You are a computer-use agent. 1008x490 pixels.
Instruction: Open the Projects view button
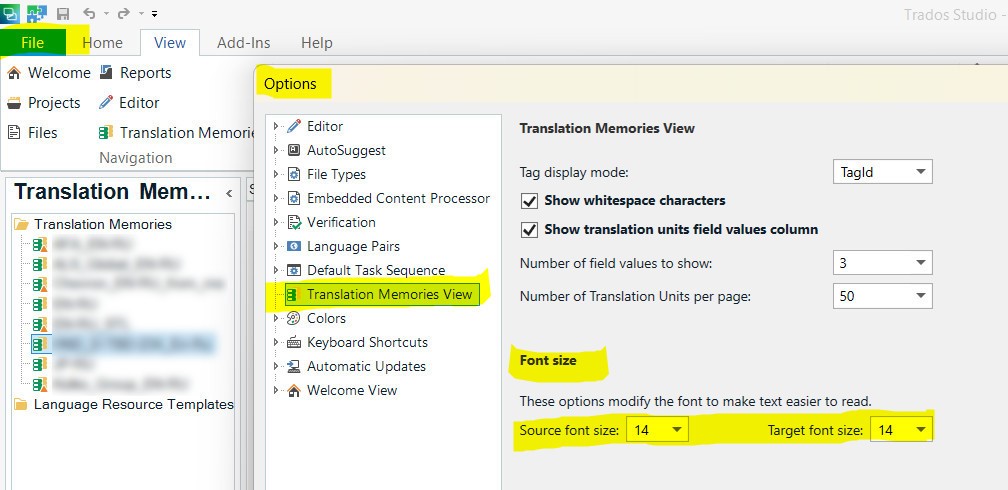[x=44, y=103]
